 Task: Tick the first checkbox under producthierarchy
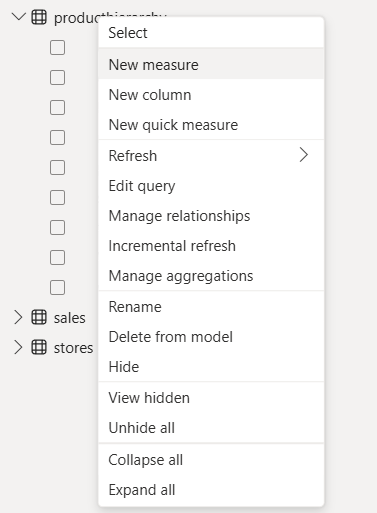tap(57, 48)
